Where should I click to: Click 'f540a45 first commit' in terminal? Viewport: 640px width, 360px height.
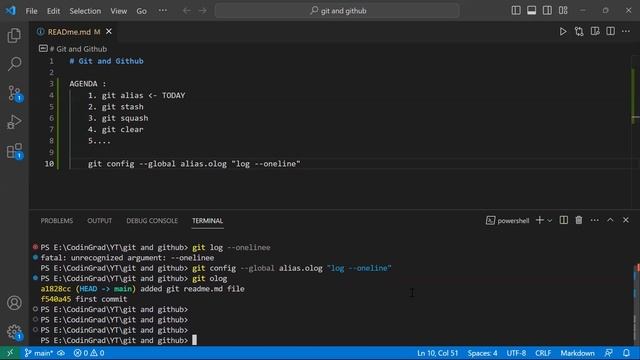(x=84, y=299)
